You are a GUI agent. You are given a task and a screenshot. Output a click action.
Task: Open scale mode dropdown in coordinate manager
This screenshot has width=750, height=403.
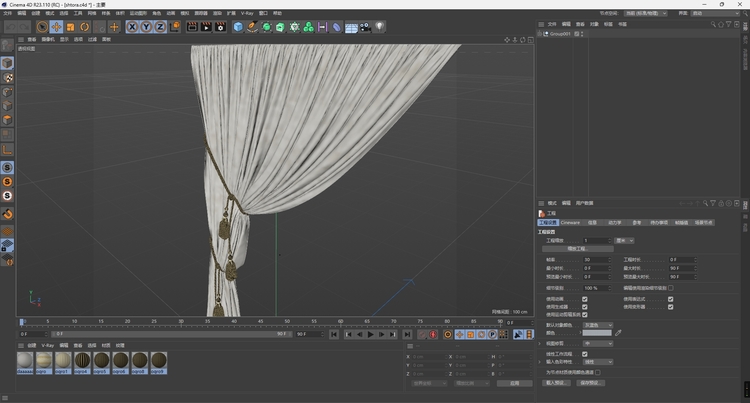[x=472, y=383]
